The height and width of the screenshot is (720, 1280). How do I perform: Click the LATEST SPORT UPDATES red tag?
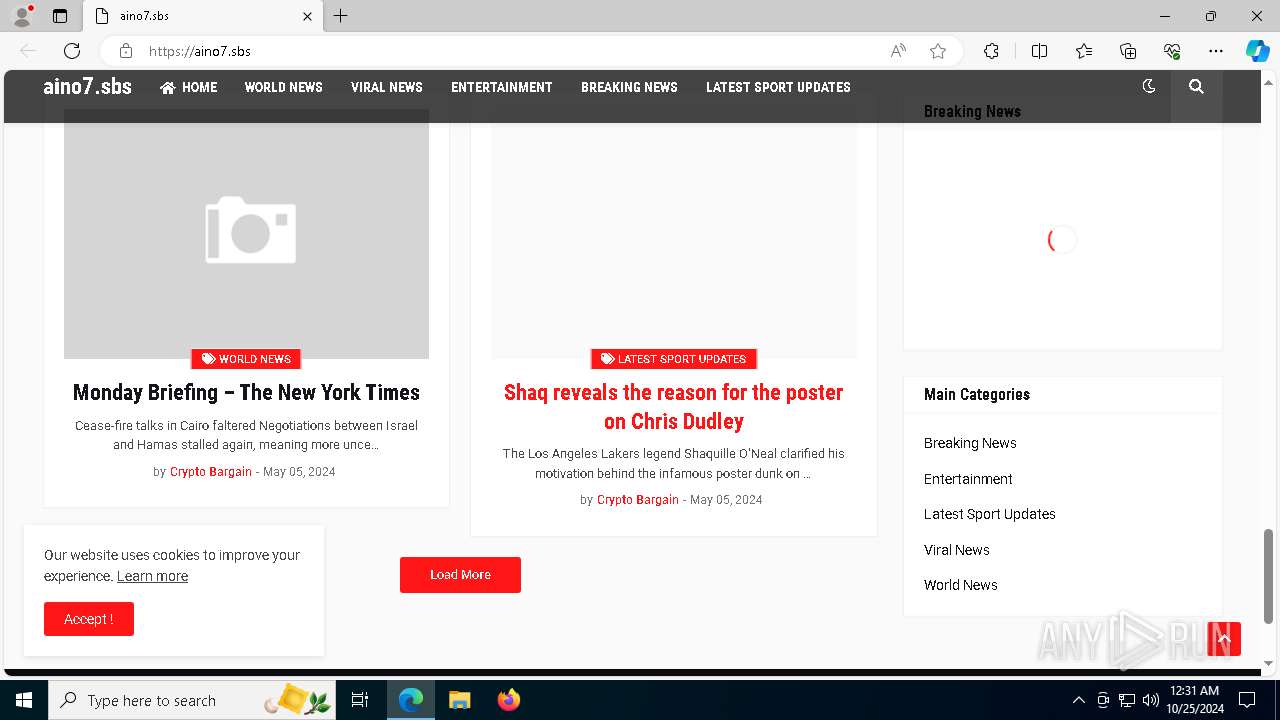tap(674, 359)
